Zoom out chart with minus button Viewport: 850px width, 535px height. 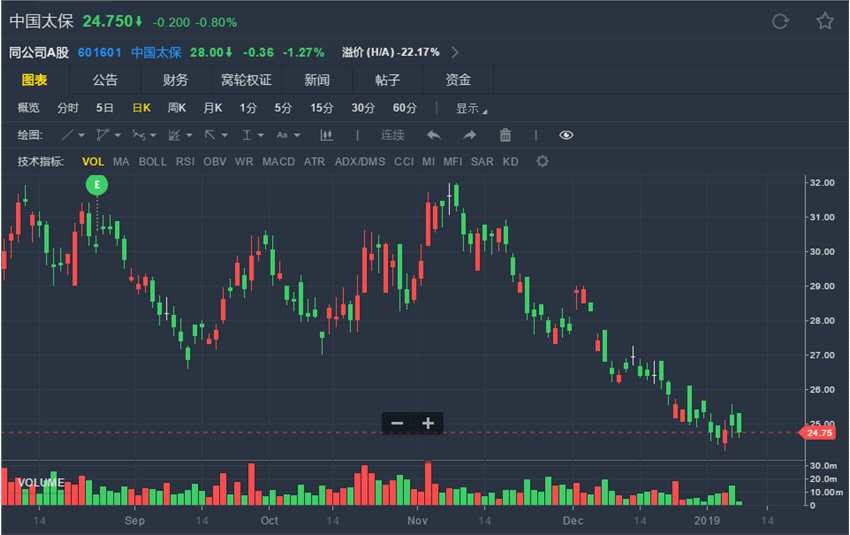pyautogui.click(x=397, y=423)
